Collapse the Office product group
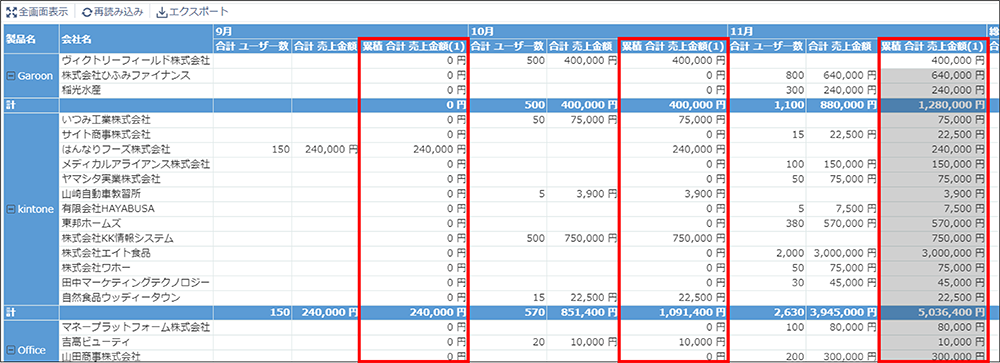 [10, 350]
